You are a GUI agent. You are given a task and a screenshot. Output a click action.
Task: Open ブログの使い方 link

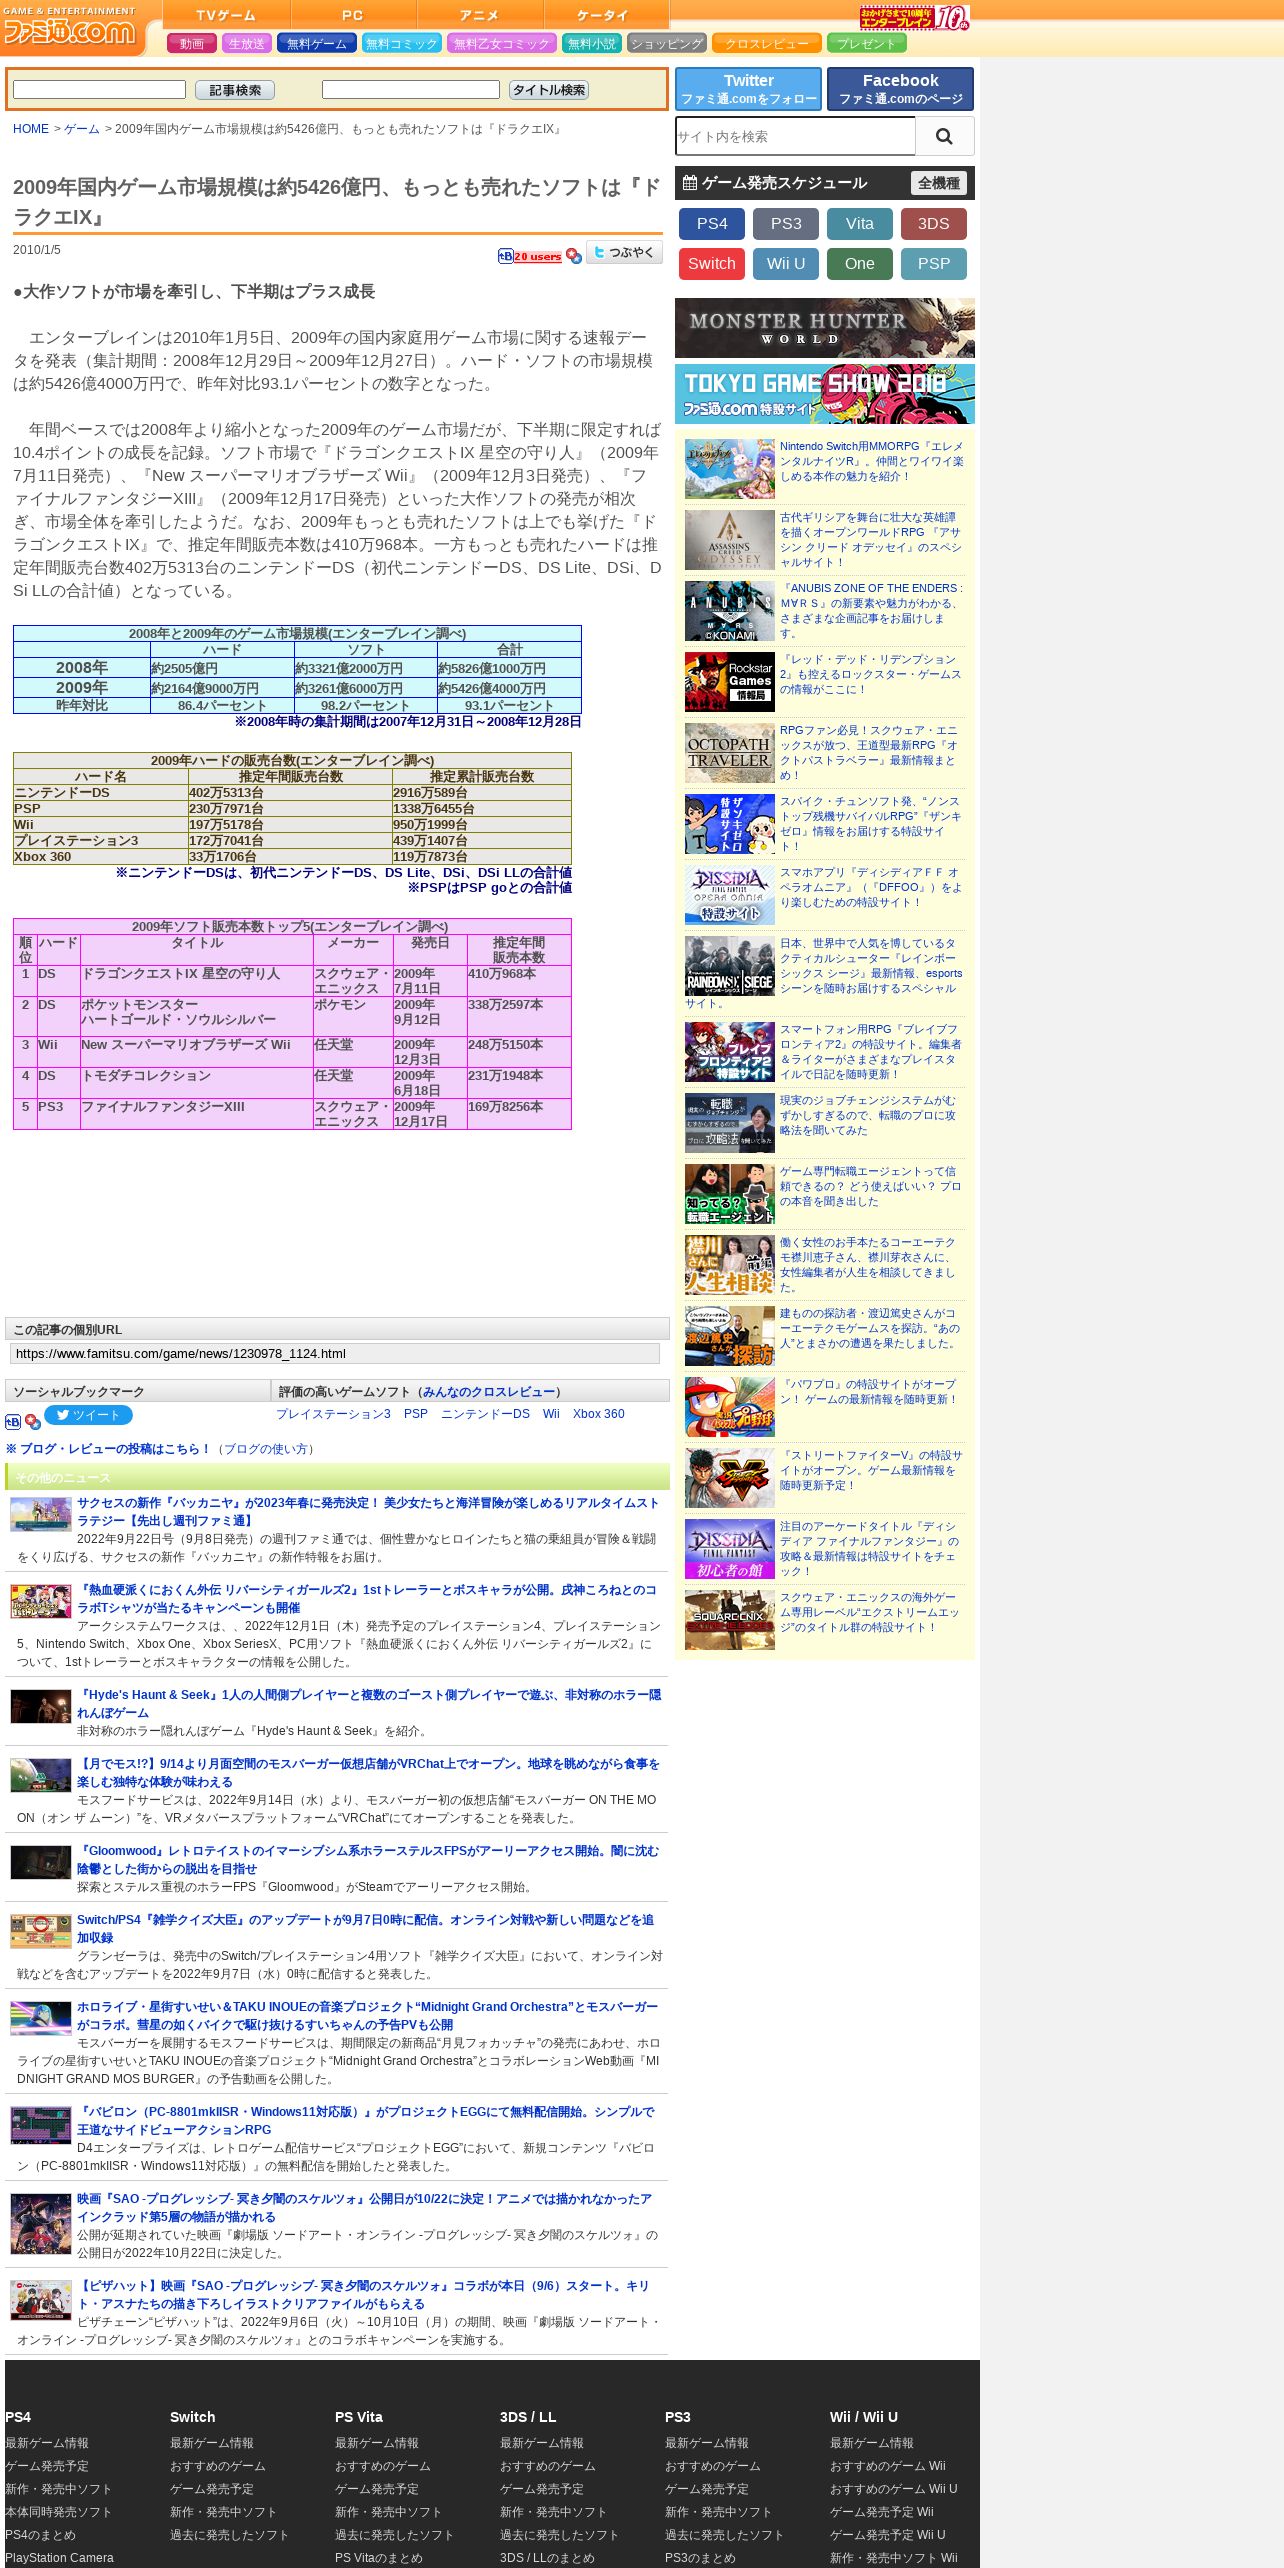click(268, 1449)
